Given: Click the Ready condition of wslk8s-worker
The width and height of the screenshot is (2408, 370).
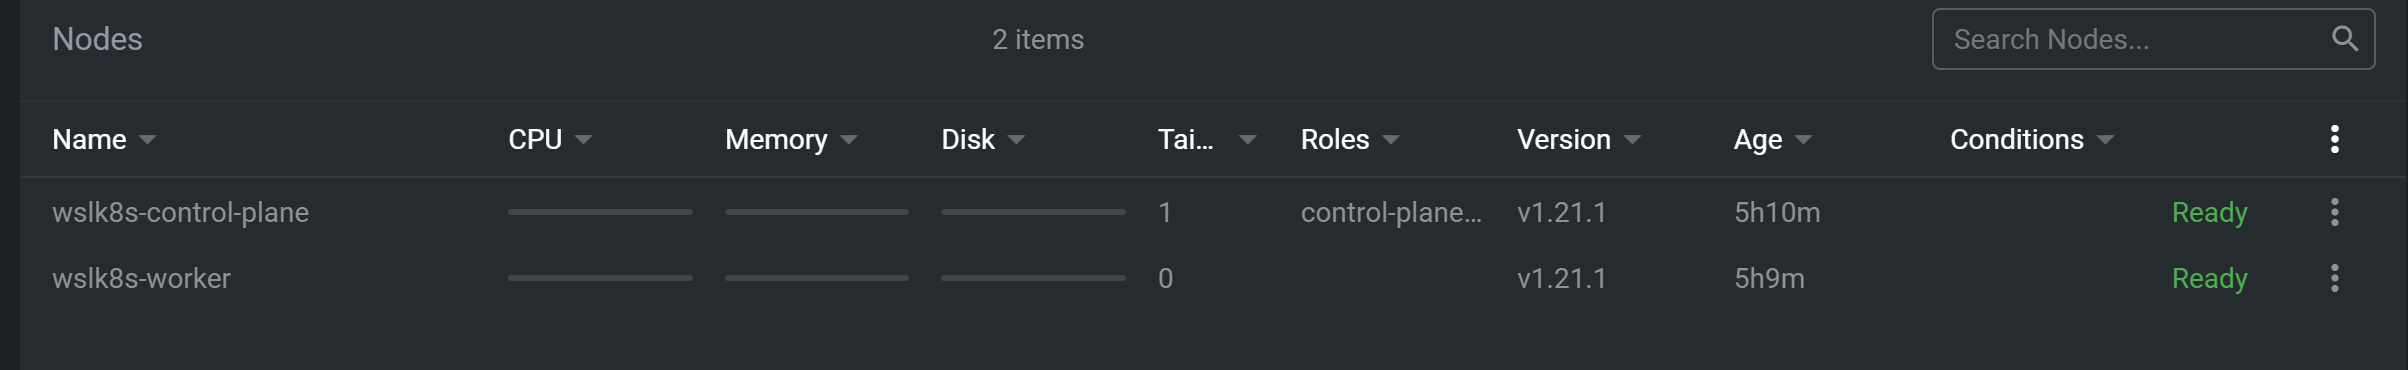Looking at the screenshot, I should (x=2209, y=279).
